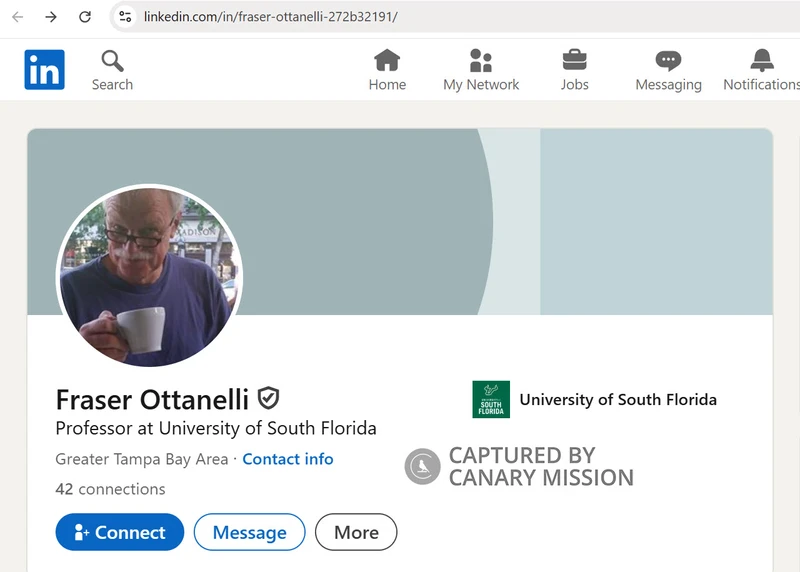Open the University of South Florida logo
This screenshot has width=800, height=572.
(491, 400)
